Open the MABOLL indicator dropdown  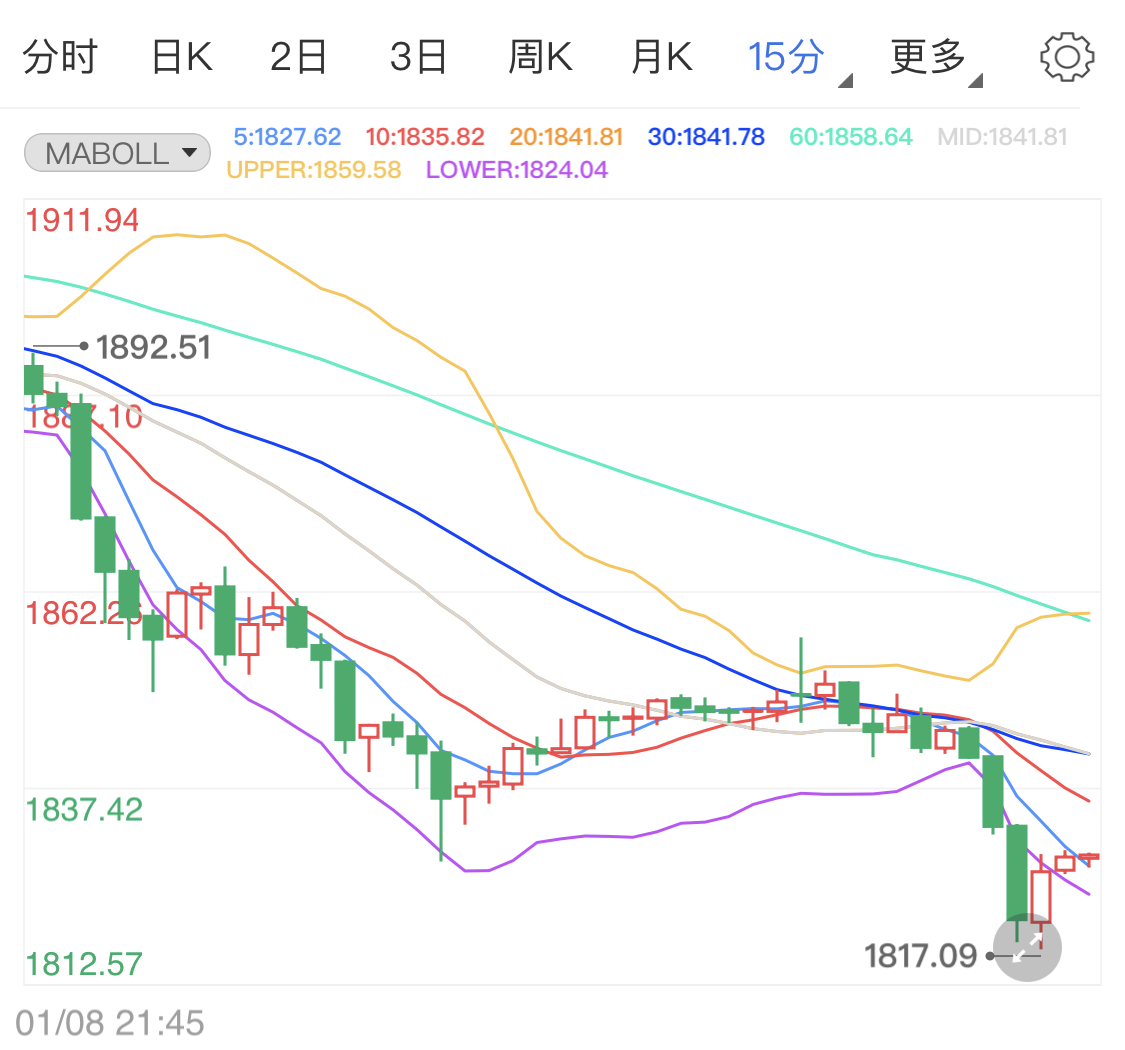118,153
